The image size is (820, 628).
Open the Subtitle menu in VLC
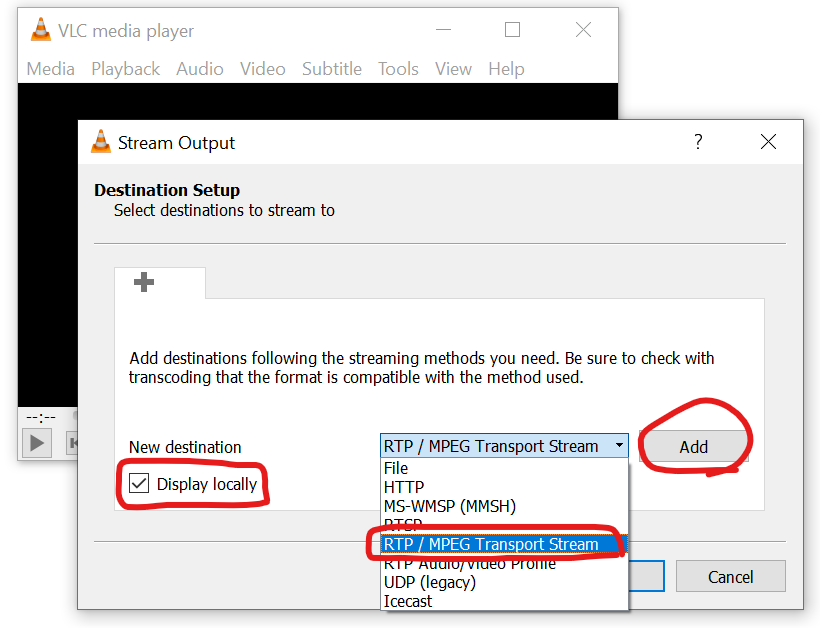tap(332, 68)
